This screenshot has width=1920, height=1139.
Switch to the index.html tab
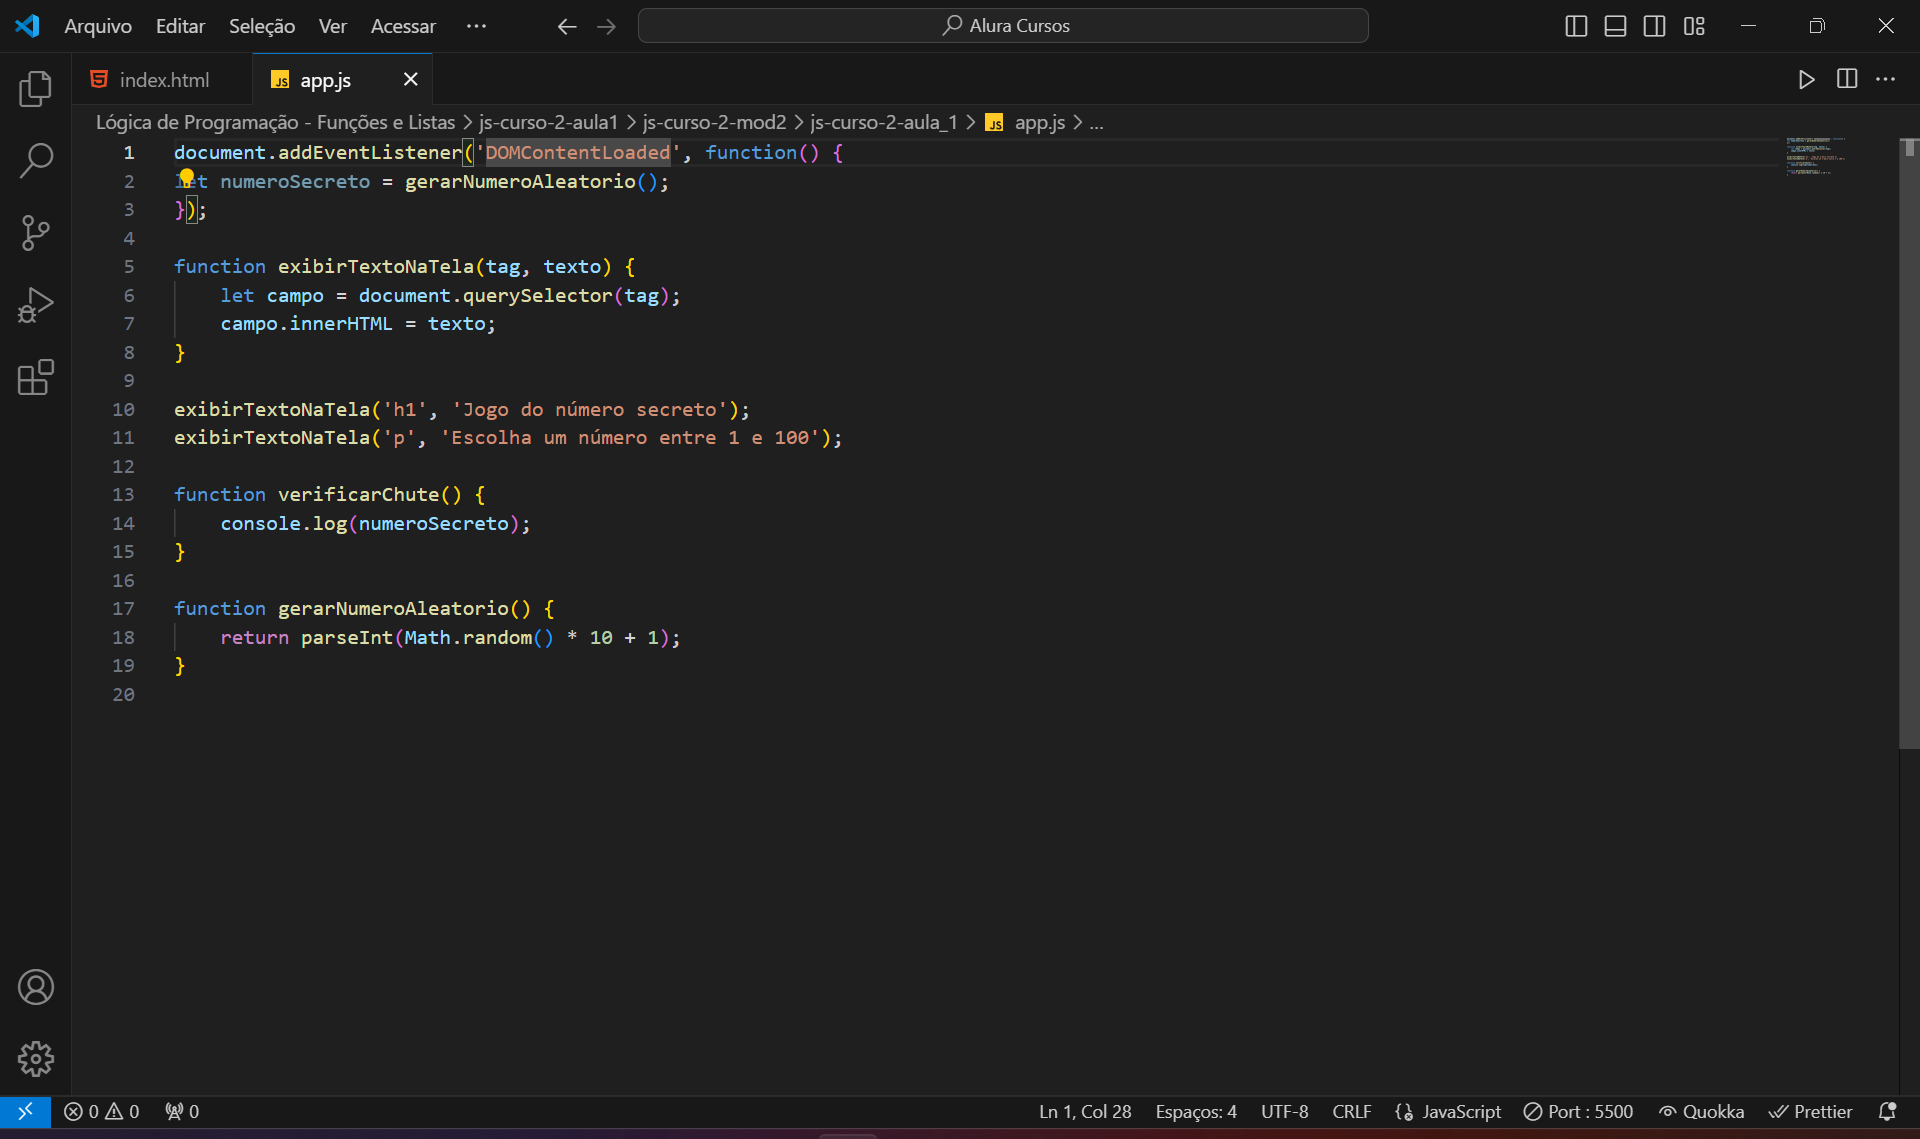(162, 79)
